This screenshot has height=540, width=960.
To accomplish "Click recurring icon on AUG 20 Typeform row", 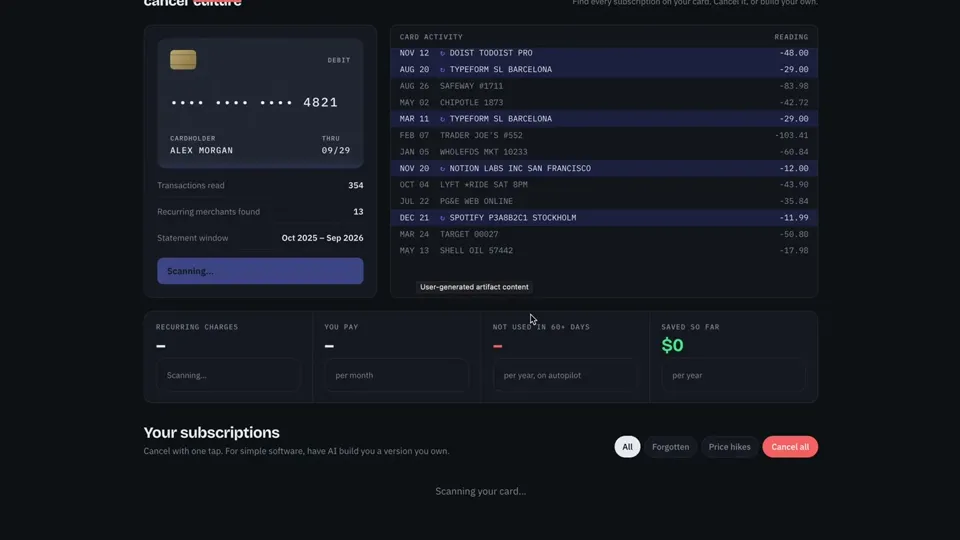I will 443,70.
